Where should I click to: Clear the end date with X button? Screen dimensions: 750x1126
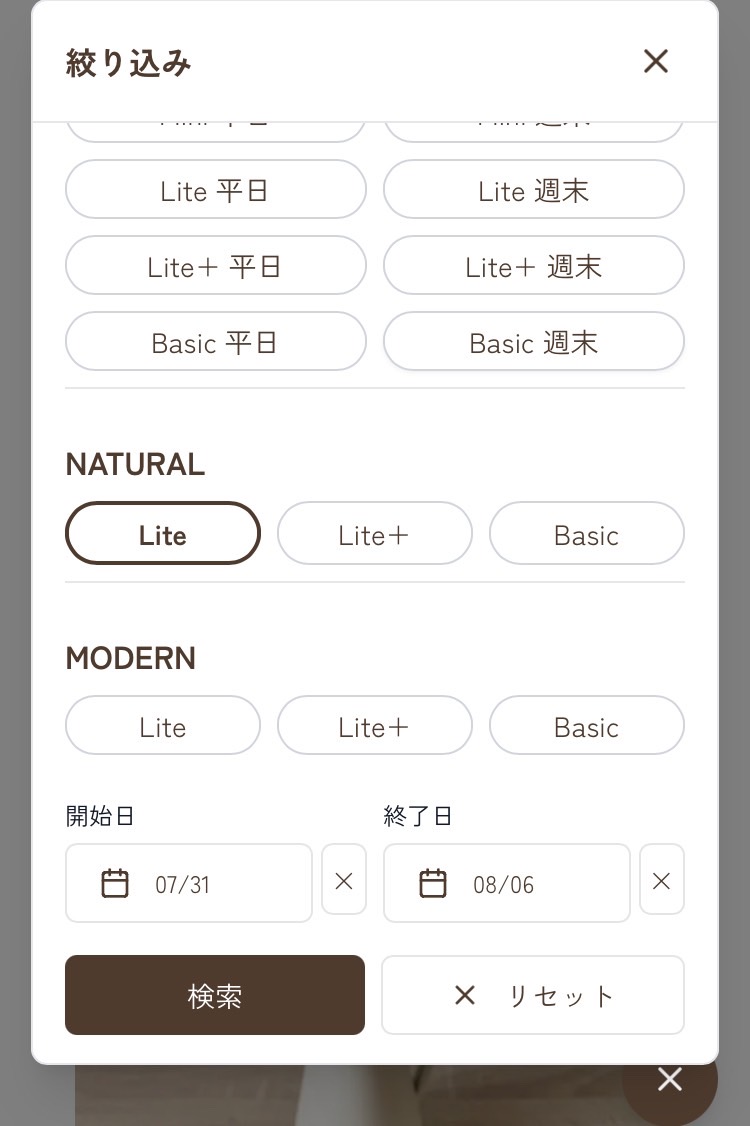[661, 880]
